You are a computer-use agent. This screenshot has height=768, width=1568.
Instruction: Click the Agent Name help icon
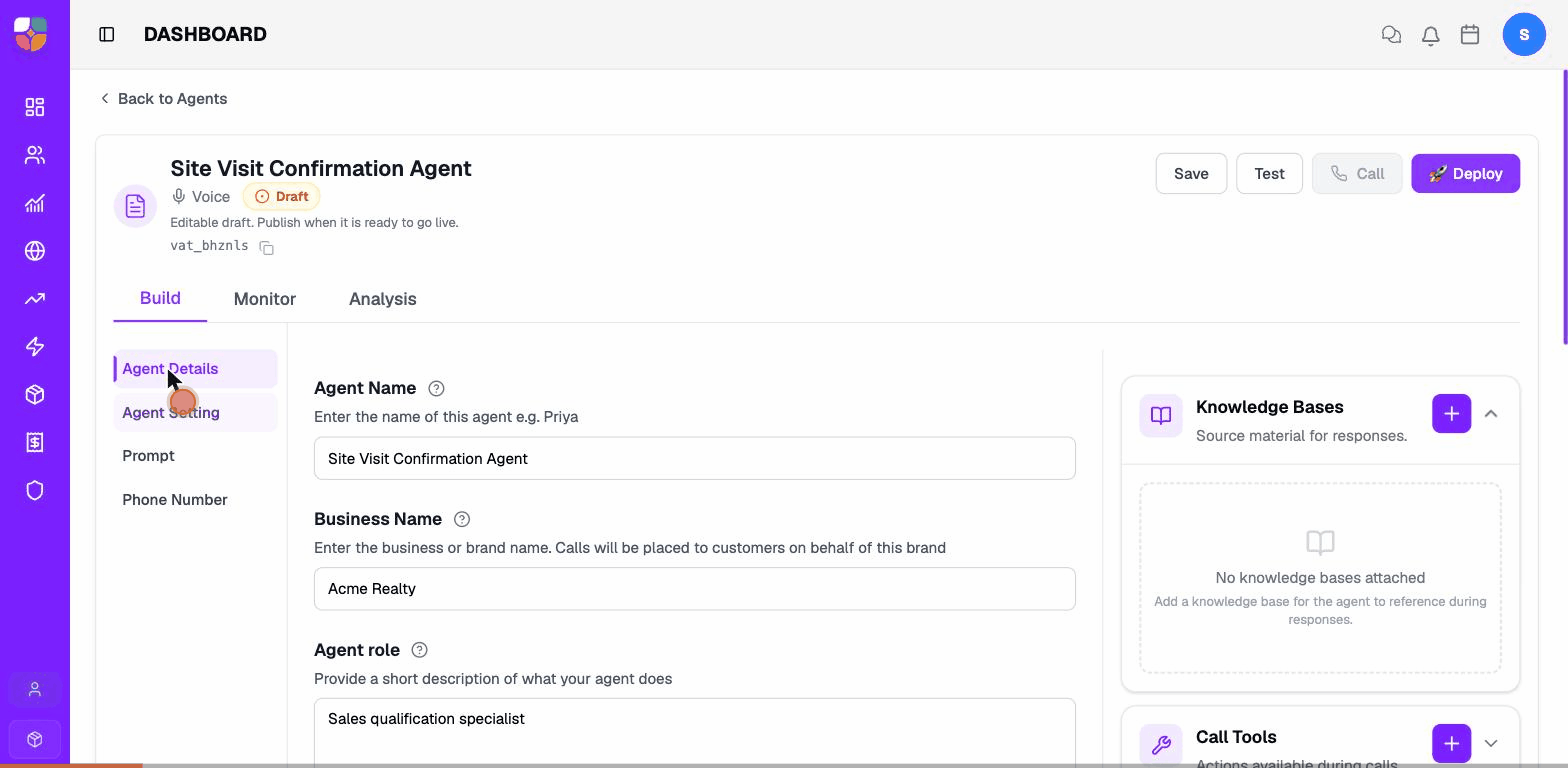point(436,388)
